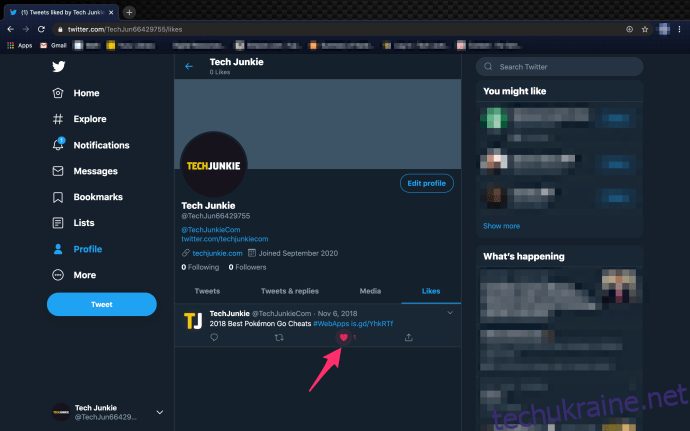Screen dimensions: 690x431
Task: Click Show more under You might like
Action: (501, 226)
